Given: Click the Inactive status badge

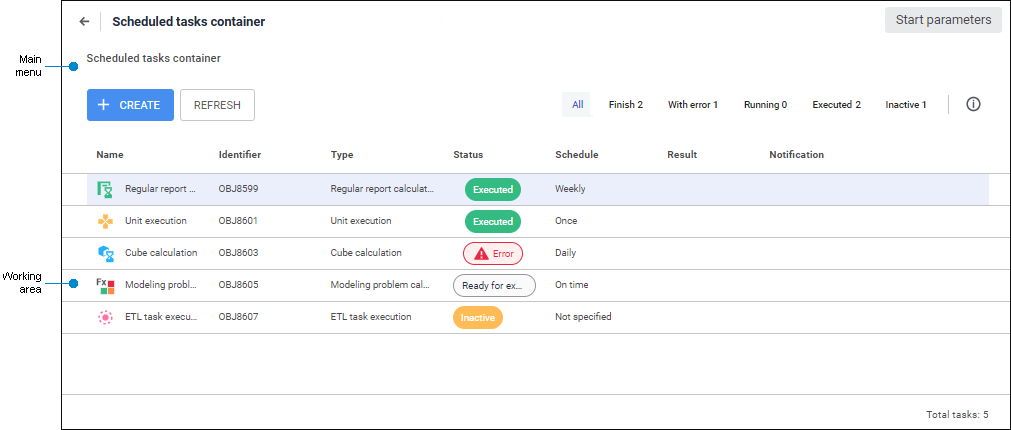Looking at the screenshot, I should (477, 317).
